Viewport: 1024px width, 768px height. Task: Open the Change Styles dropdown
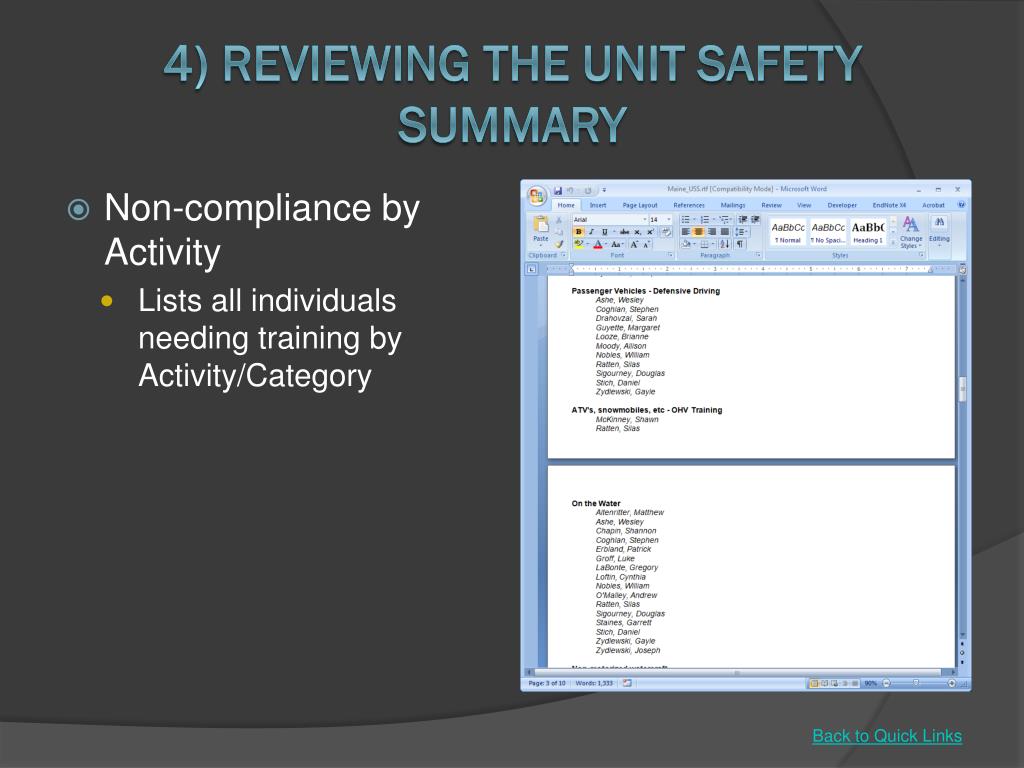coord(911,232)
